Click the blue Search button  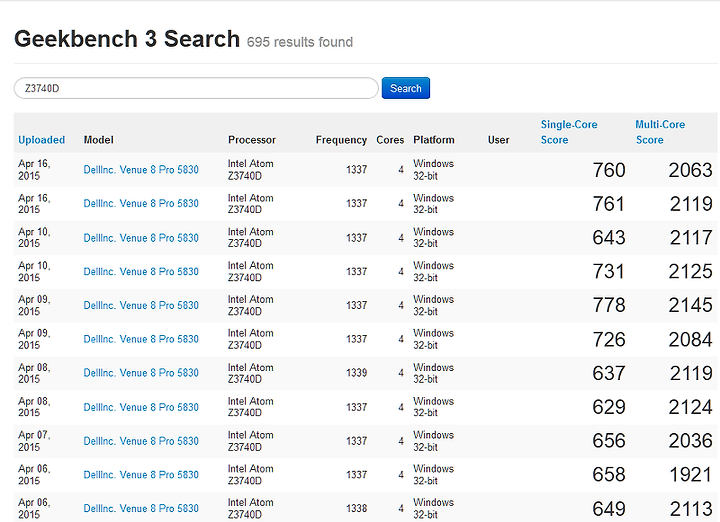coord(405,88)
